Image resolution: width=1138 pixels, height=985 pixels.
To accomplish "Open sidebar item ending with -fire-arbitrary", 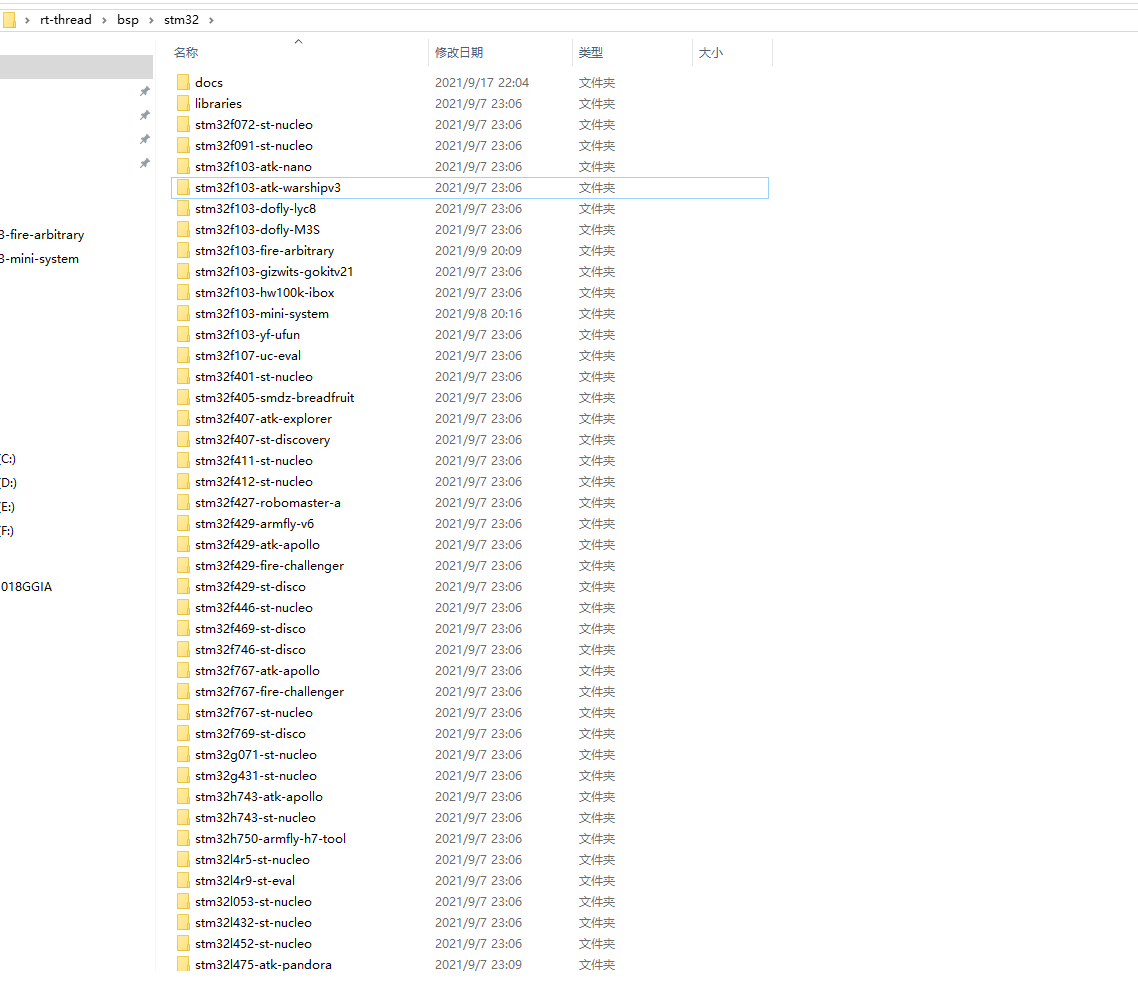I will click(x=42, y=234).
